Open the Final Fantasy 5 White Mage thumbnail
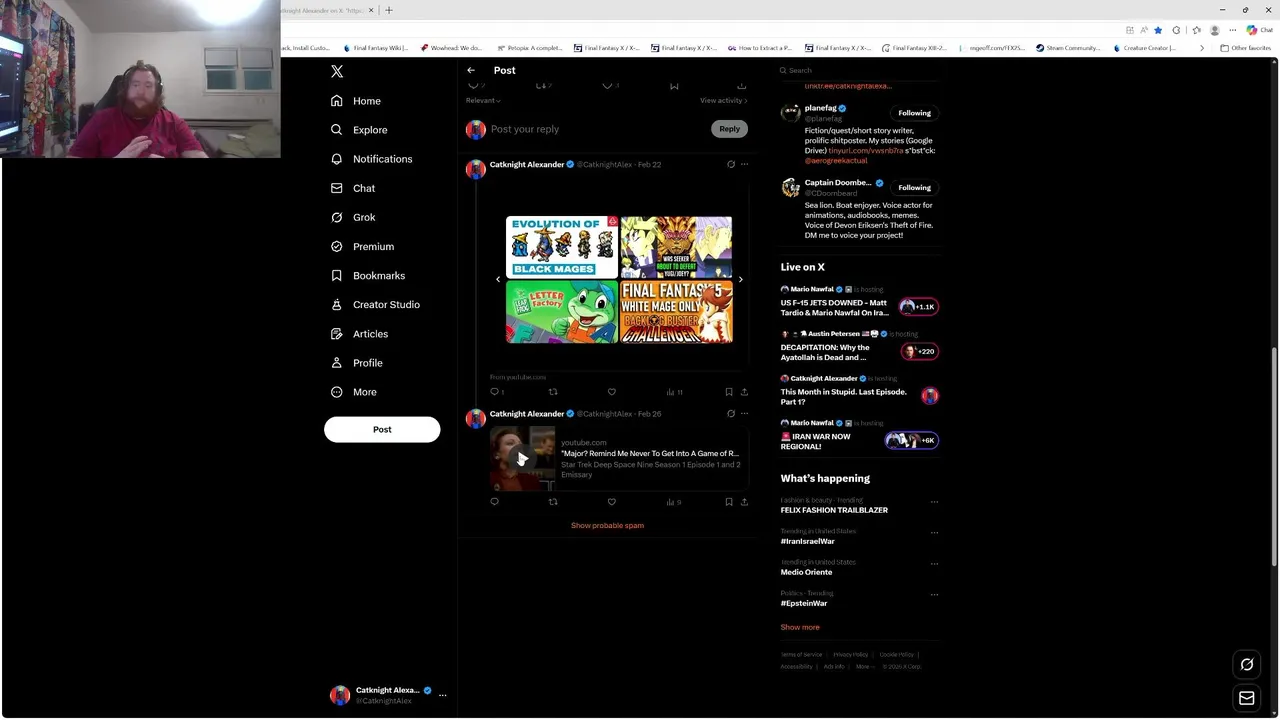Viewport: 1280px width, 720px height. [676, 312]
